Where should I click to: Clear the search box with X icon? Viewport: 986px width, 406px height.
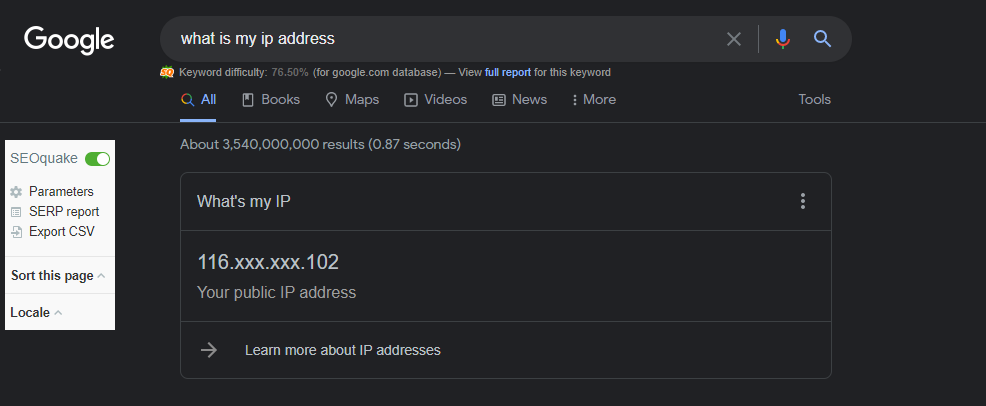tap(734, 39)
